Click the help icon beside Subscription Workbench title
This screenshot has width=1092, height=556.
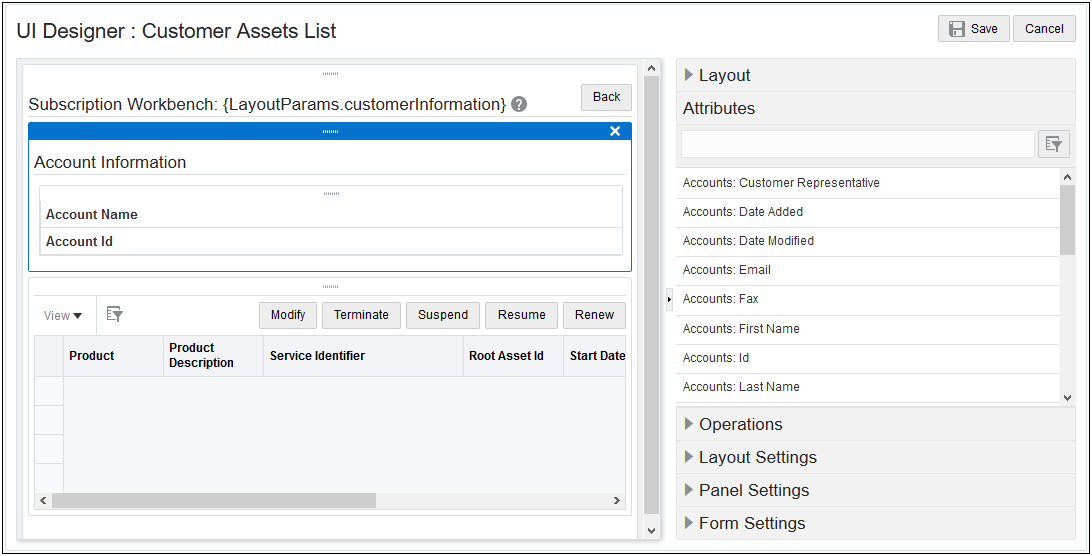point(519,104)
